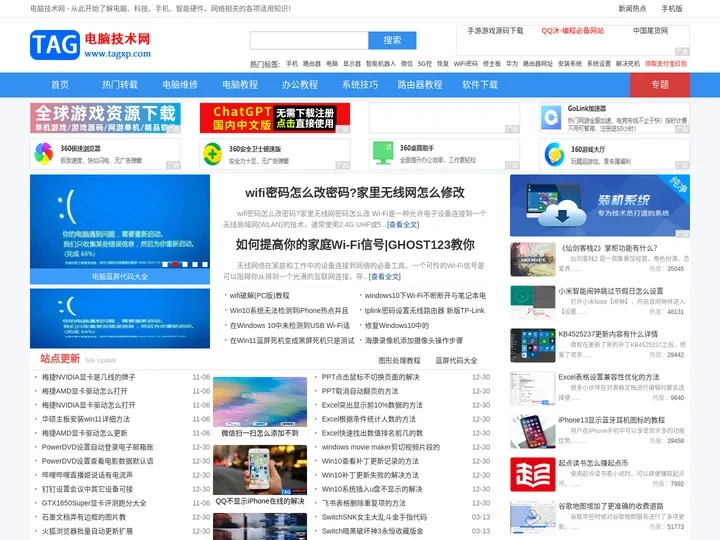Click the 360游戏大厅 icon
Screen dimensions: 720x540
click(554, 154)
